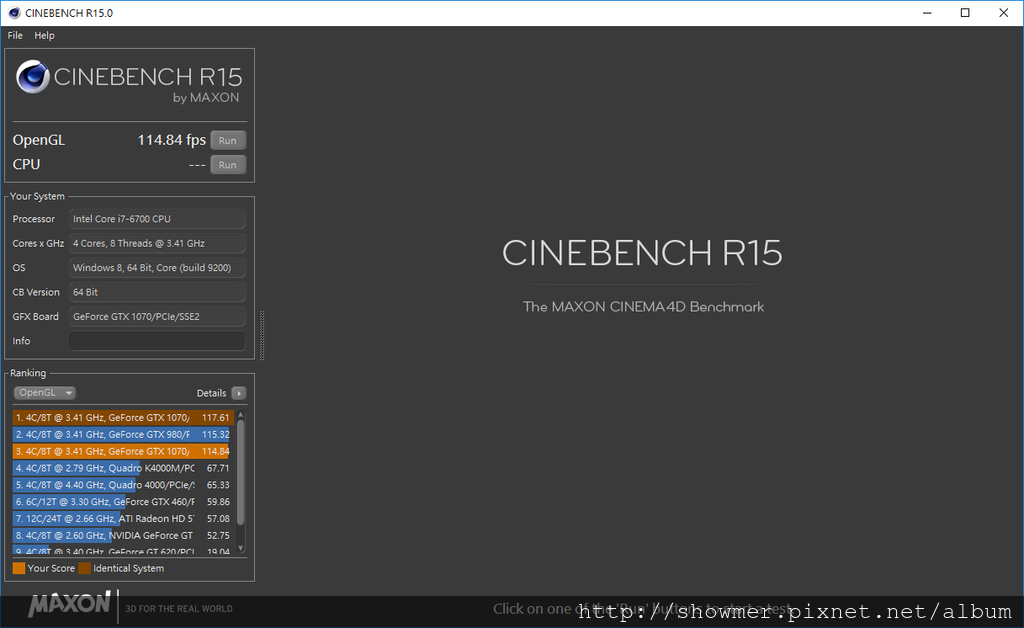Click ranking scrollbar down arrow
Screen dimensions: 1024x628
click(x=240, y=548)
